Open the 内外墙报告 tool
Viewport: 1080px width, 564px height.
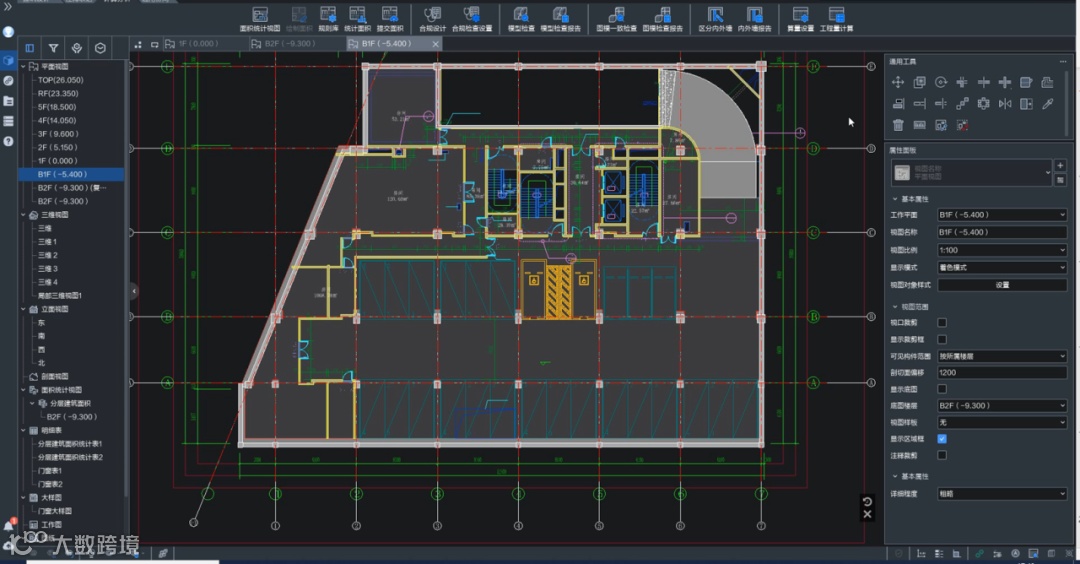755,19
